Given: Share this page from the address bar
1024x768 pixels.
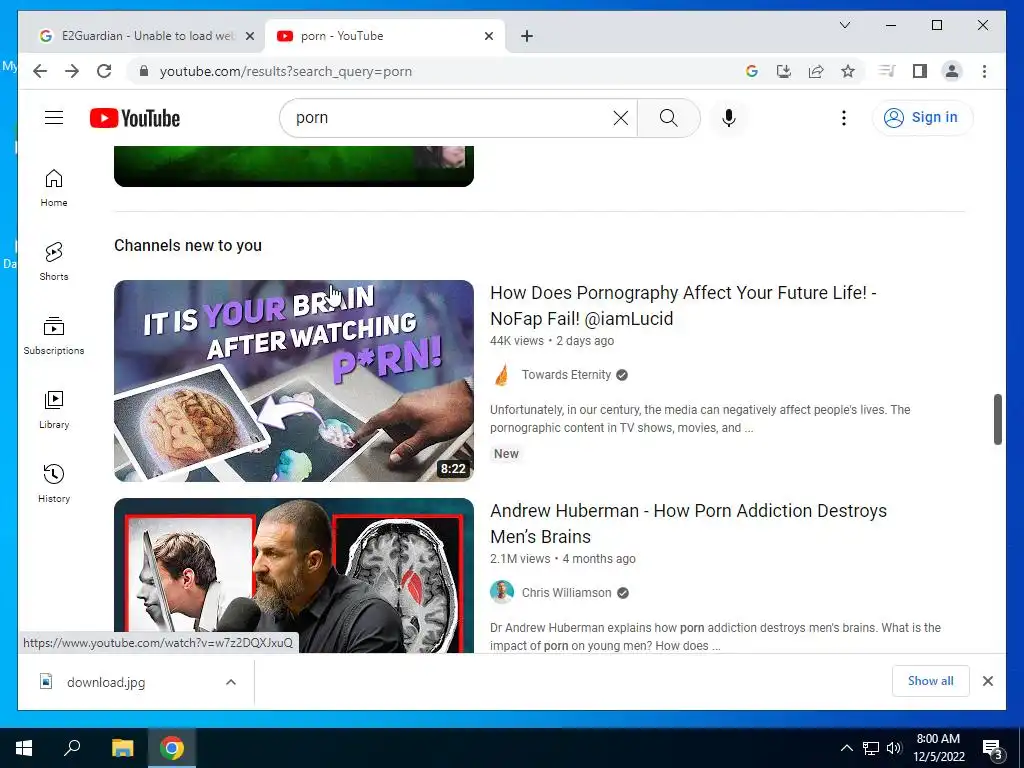Looking at the screenshot, I should [x=816, y=71].
